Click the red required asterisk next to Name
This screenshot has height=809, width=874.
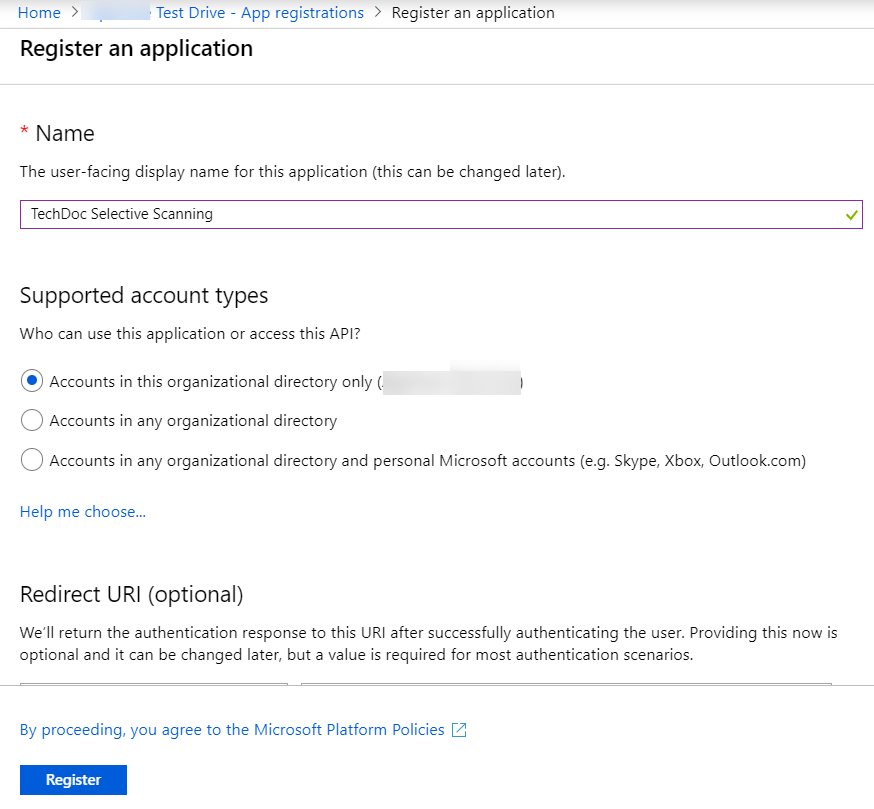click(x=24, y=131)
